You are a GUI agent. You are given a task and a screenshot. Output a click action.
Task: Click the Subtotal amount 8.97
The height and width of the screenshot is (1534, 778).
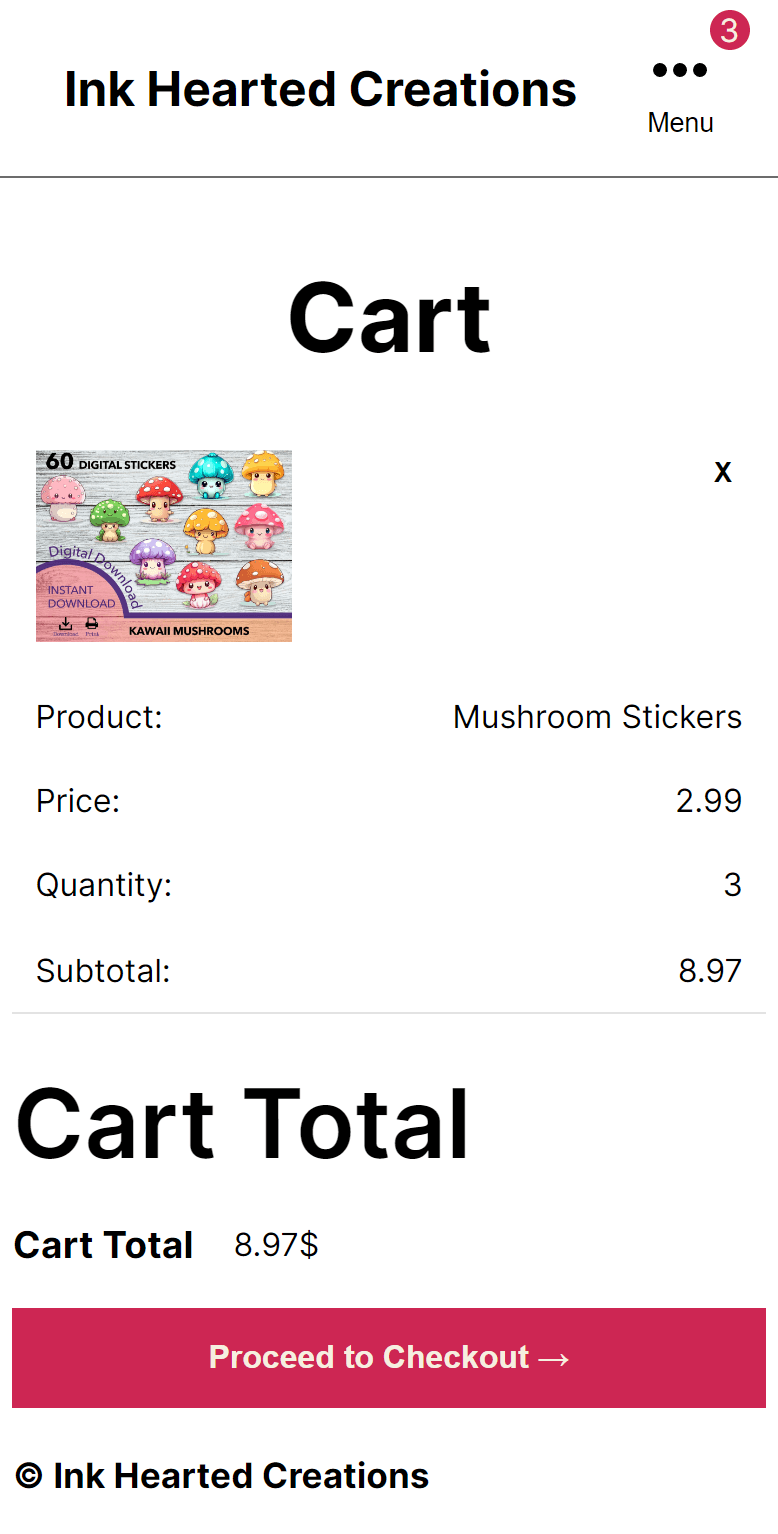(710, 970)
